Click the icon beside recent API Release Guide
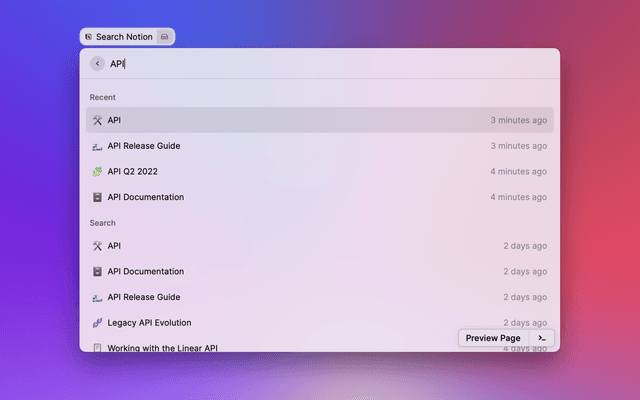The image size is (640, 400). (x=97, y=146)
